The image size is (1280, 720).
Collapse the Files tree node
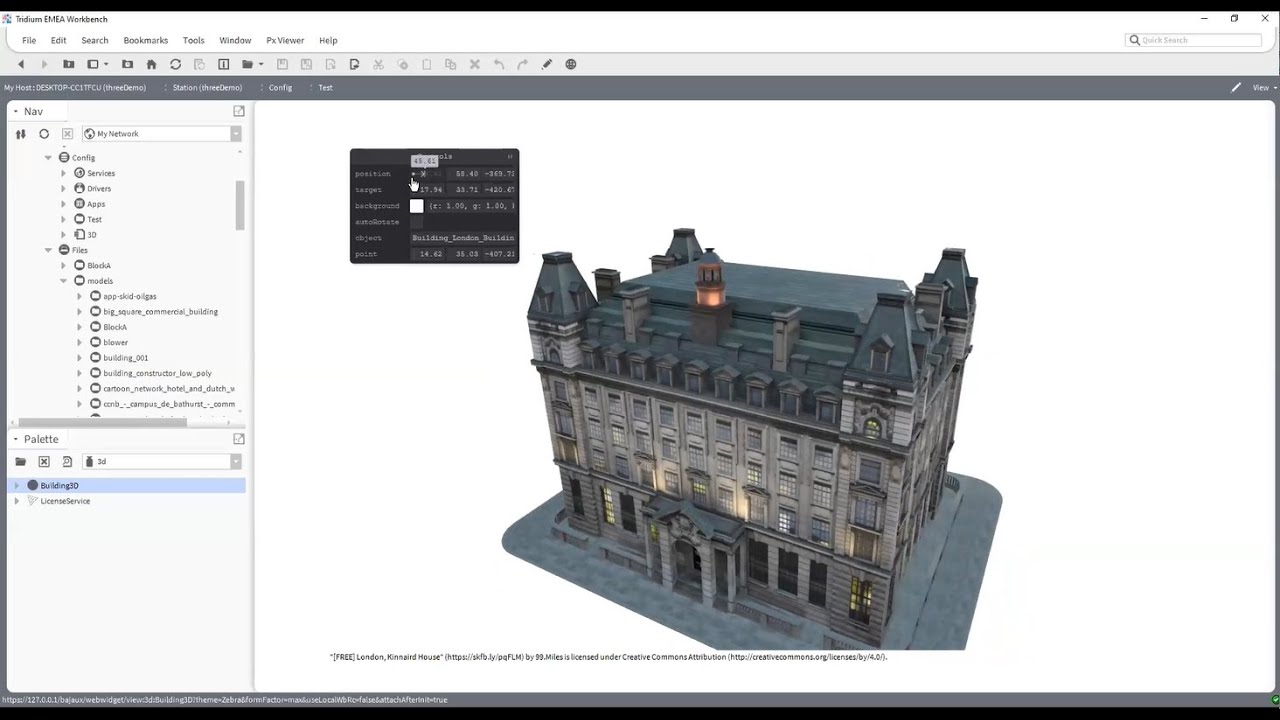click(48, 250)
